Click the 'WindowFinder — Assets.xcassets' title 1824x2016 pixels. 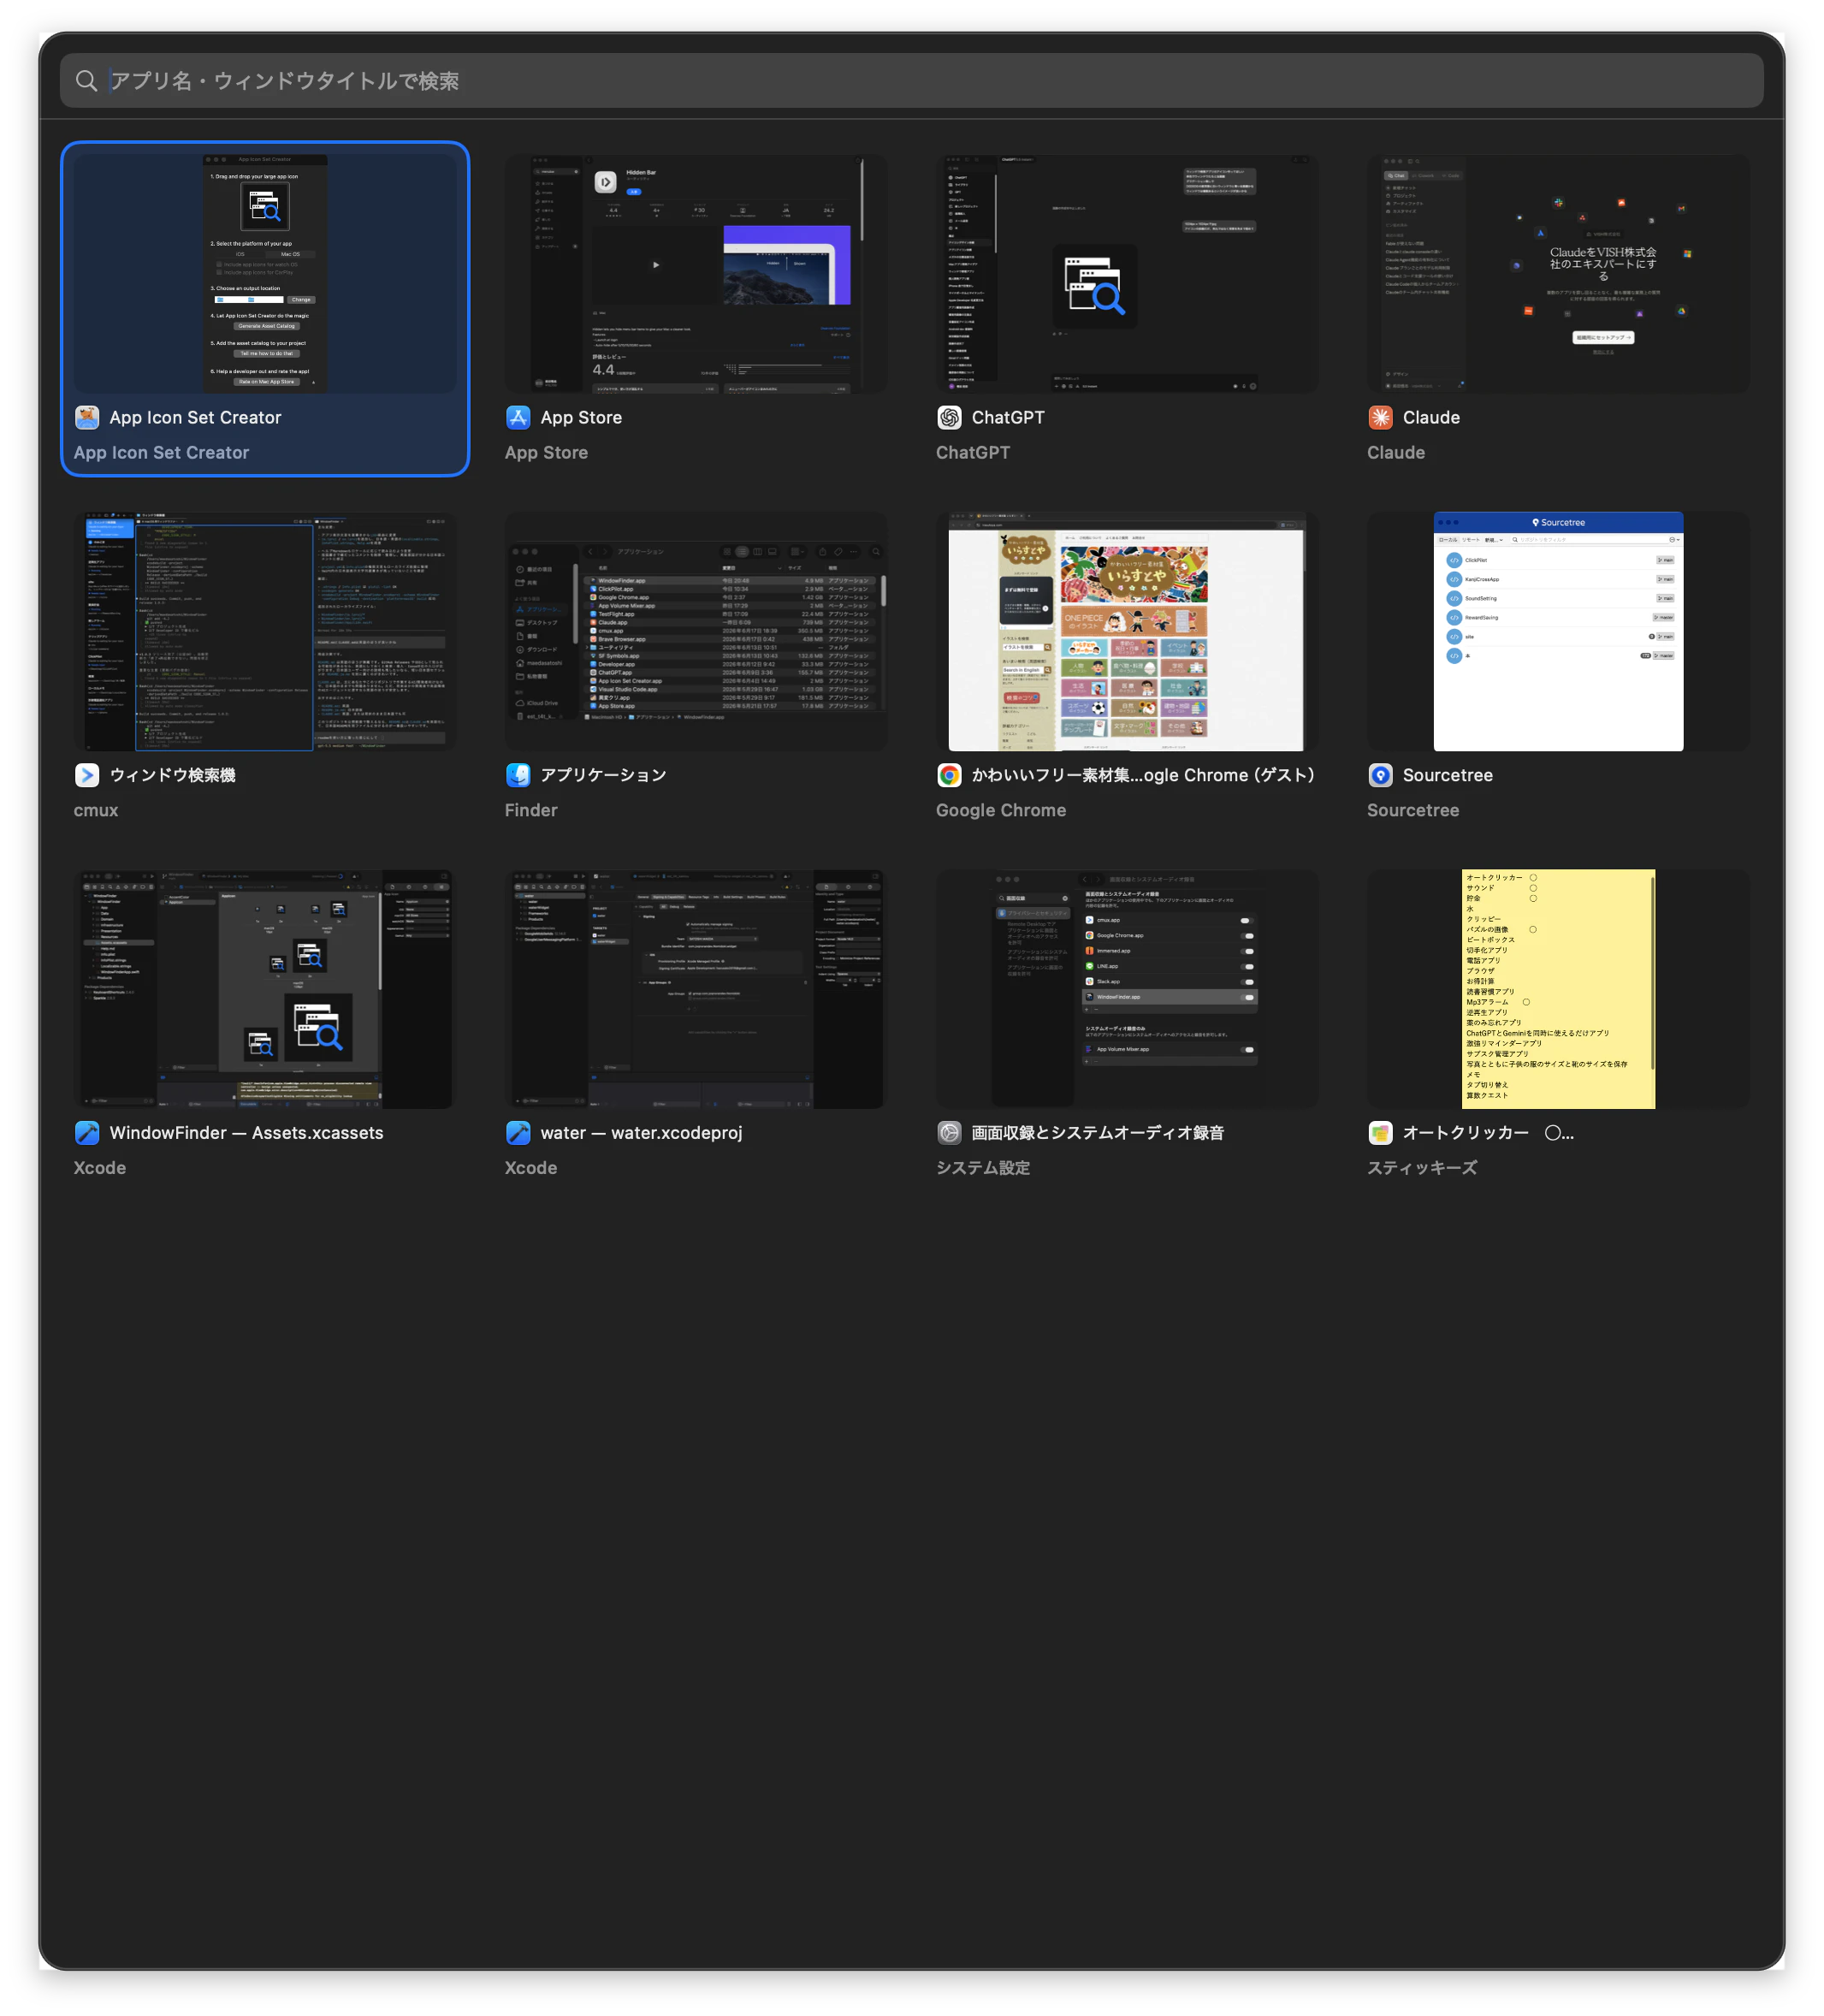click(246, 1132)
